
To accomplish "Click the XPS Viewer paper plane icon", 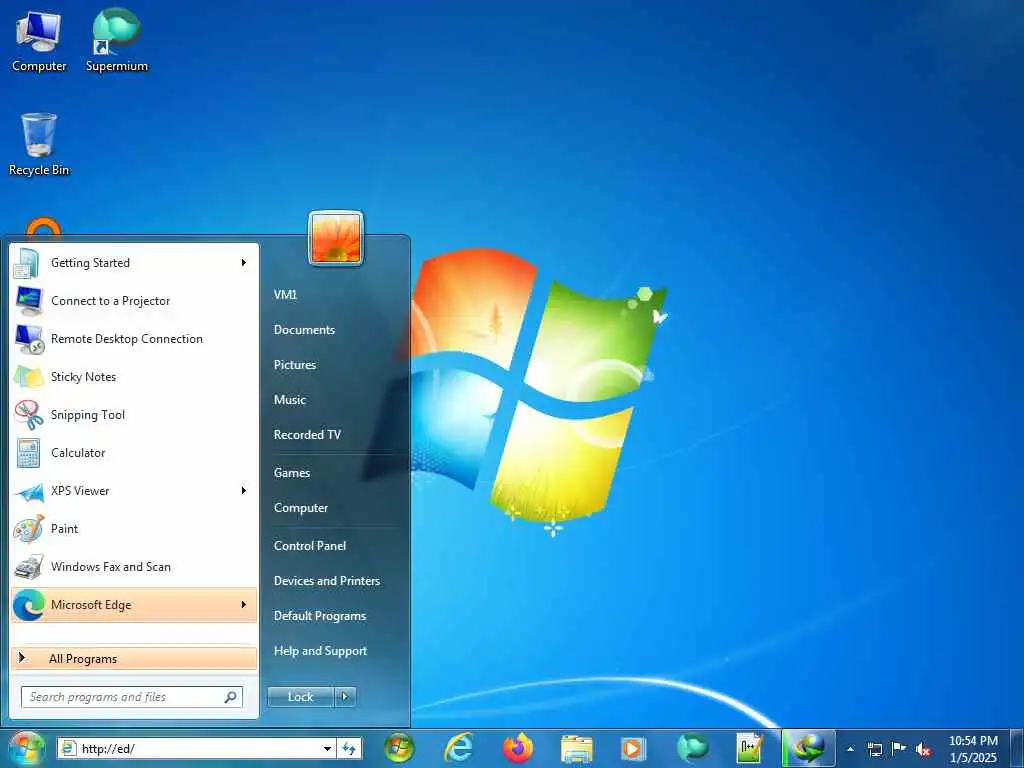I will click(x=29, y=491).
